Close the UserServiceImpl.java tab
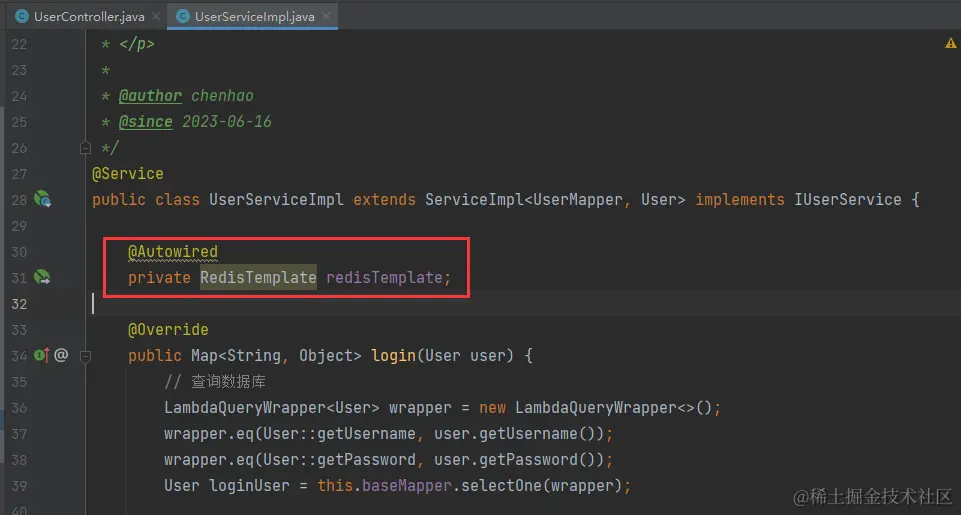961x515 pixels. tap(326, 17)
